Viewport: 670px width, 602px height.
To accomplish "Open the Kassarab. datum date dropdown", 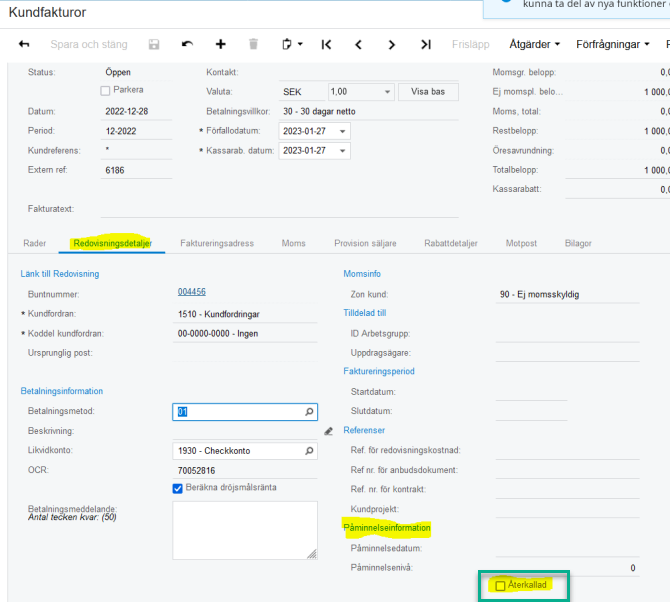I will tap(342, 151).
